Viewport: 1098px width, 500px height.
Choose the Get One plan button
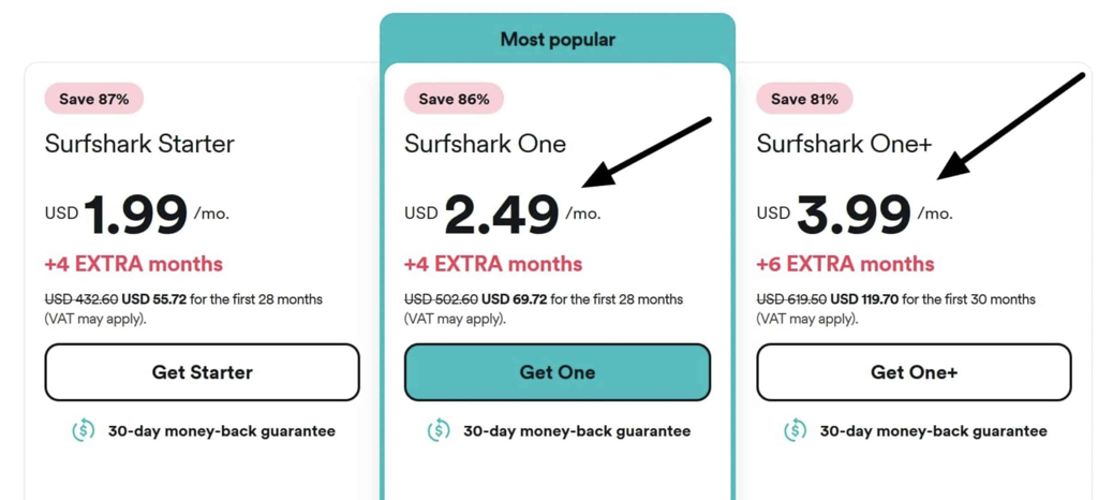click(557, 372)
